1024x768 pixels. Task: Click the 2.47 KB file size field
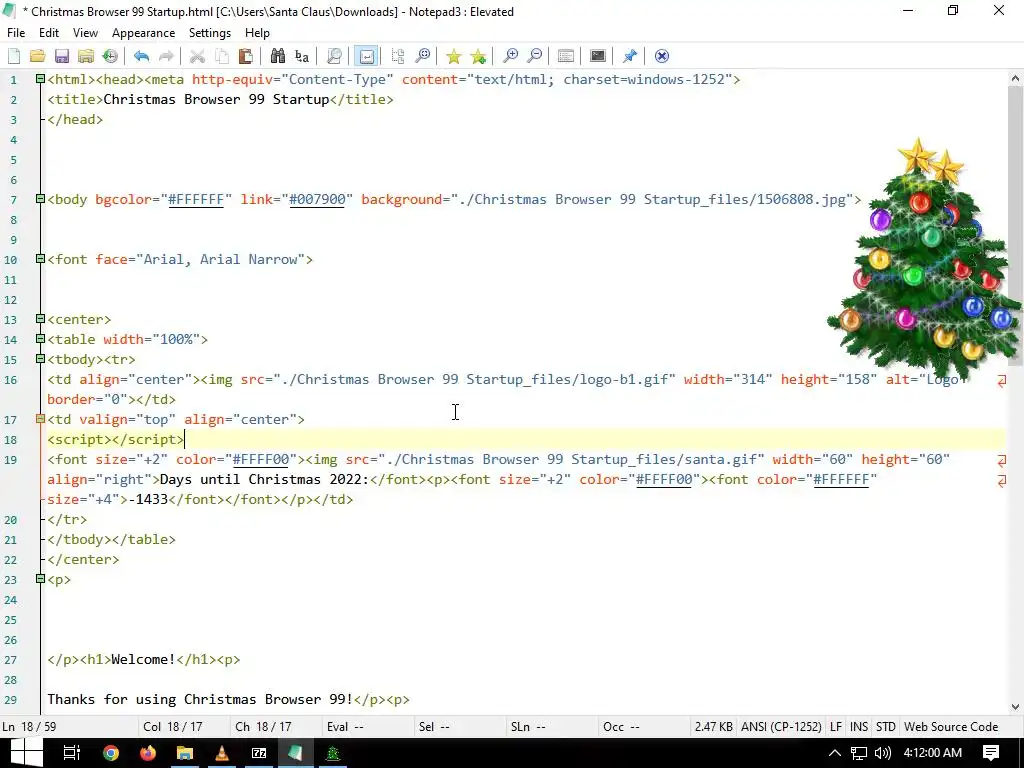tap(713, 727)
